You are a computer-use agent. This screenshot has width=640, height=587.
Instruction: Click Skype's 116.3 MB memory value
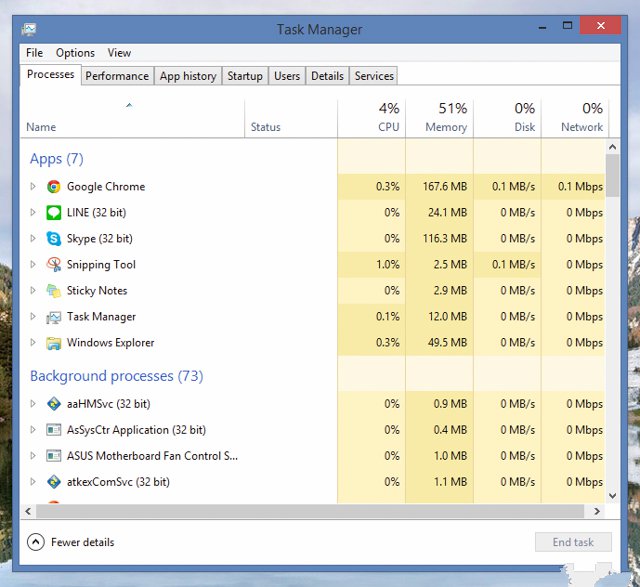445,238
